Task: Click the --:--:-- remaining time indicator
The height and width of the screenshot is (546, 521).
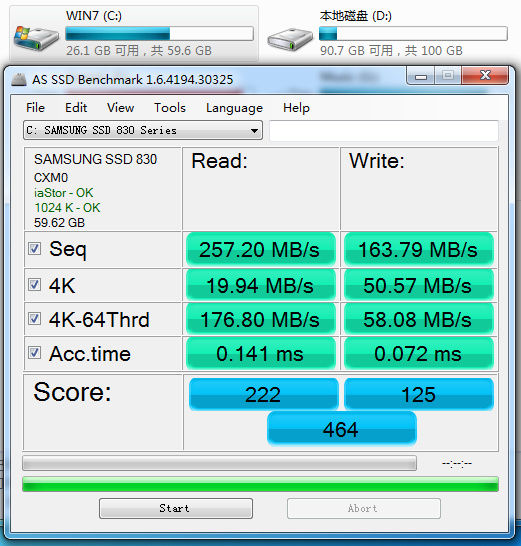Action: [x=457, y=463]
